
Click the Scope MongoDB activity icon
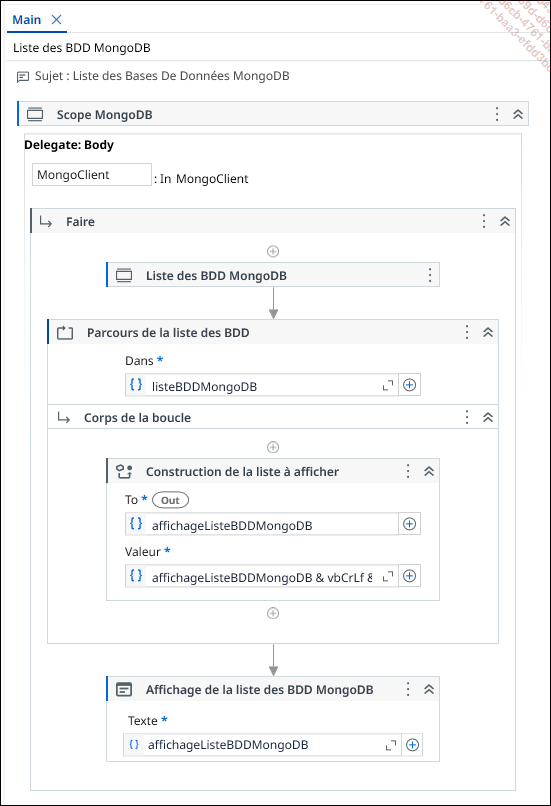pos(35,114)
